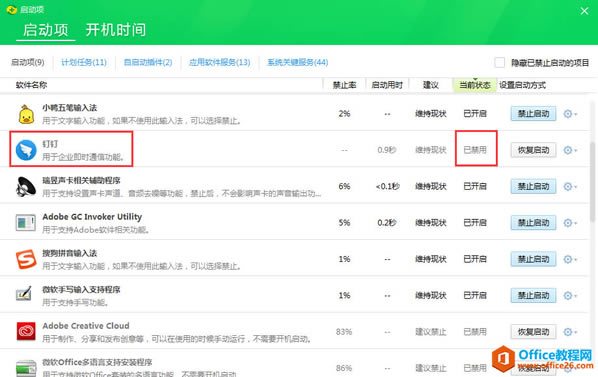The image size is (598, 377).
Task: Click the 微软Office多语言支持安装程序 icon
Action: point(26,367)
